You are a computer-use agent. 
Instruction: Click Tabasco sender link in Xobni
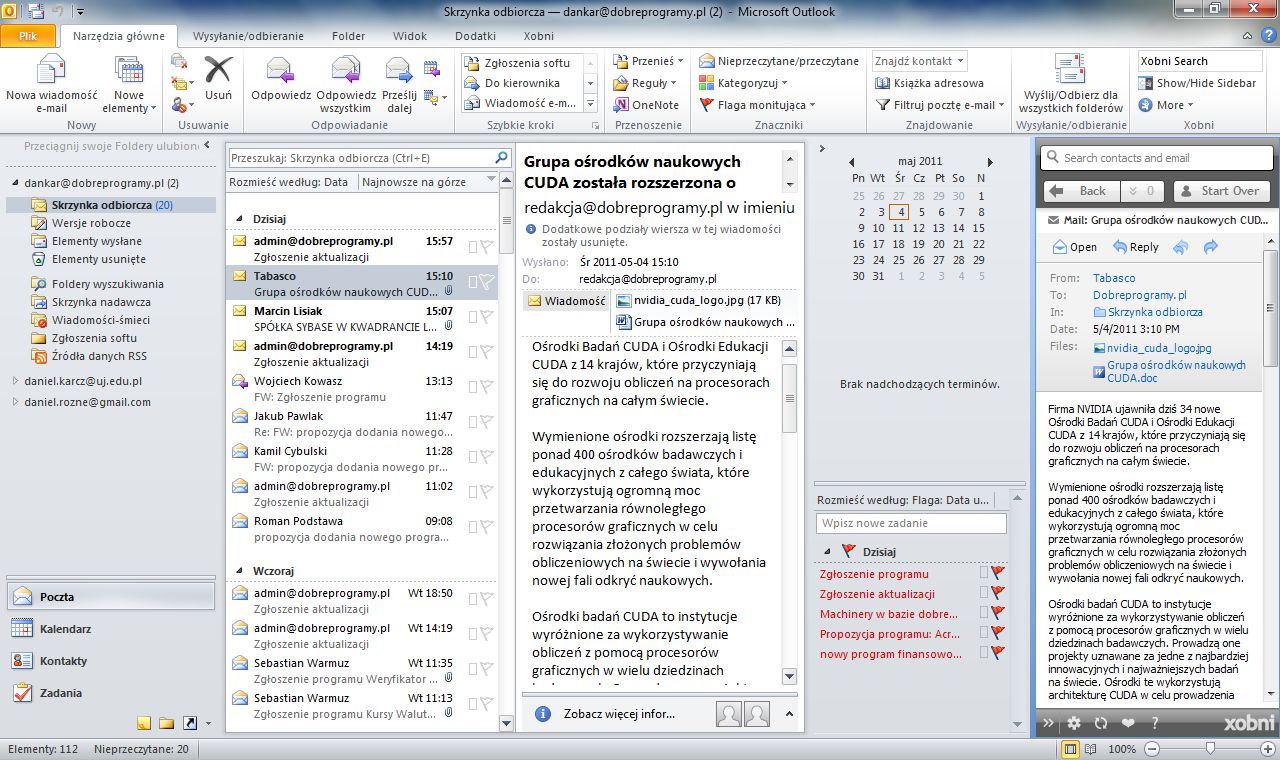pyautogui.click(x=1114, y=278)
